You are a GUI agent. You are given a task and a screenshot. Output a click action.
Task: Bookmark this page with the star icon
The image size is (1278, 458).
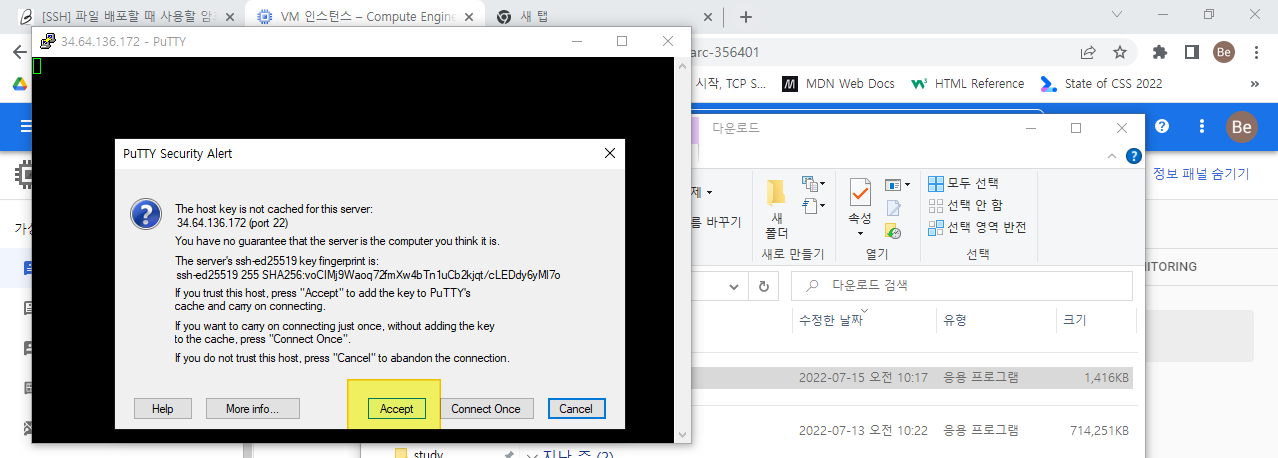[x=1120, y=52]
